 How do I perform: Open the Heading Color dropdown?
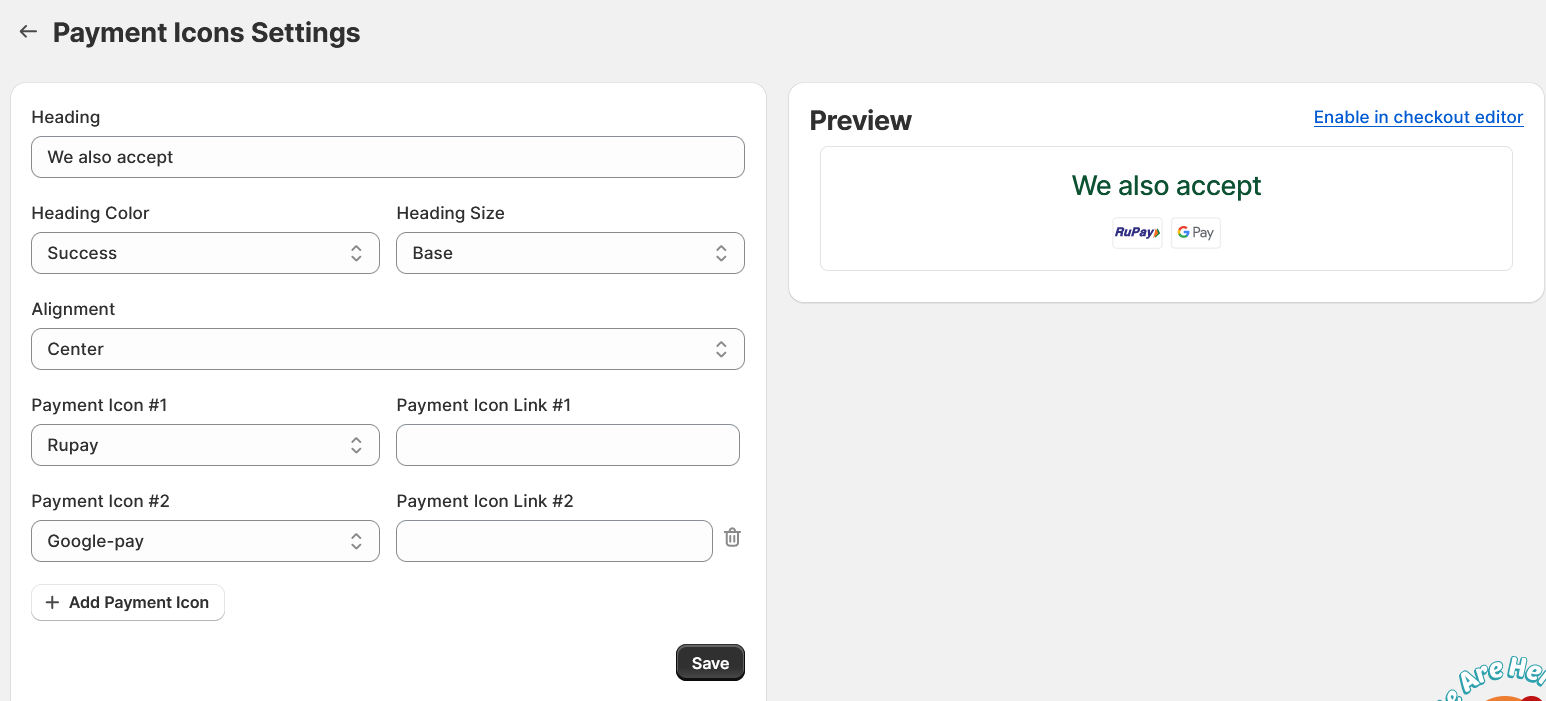[x=205, y=253]
